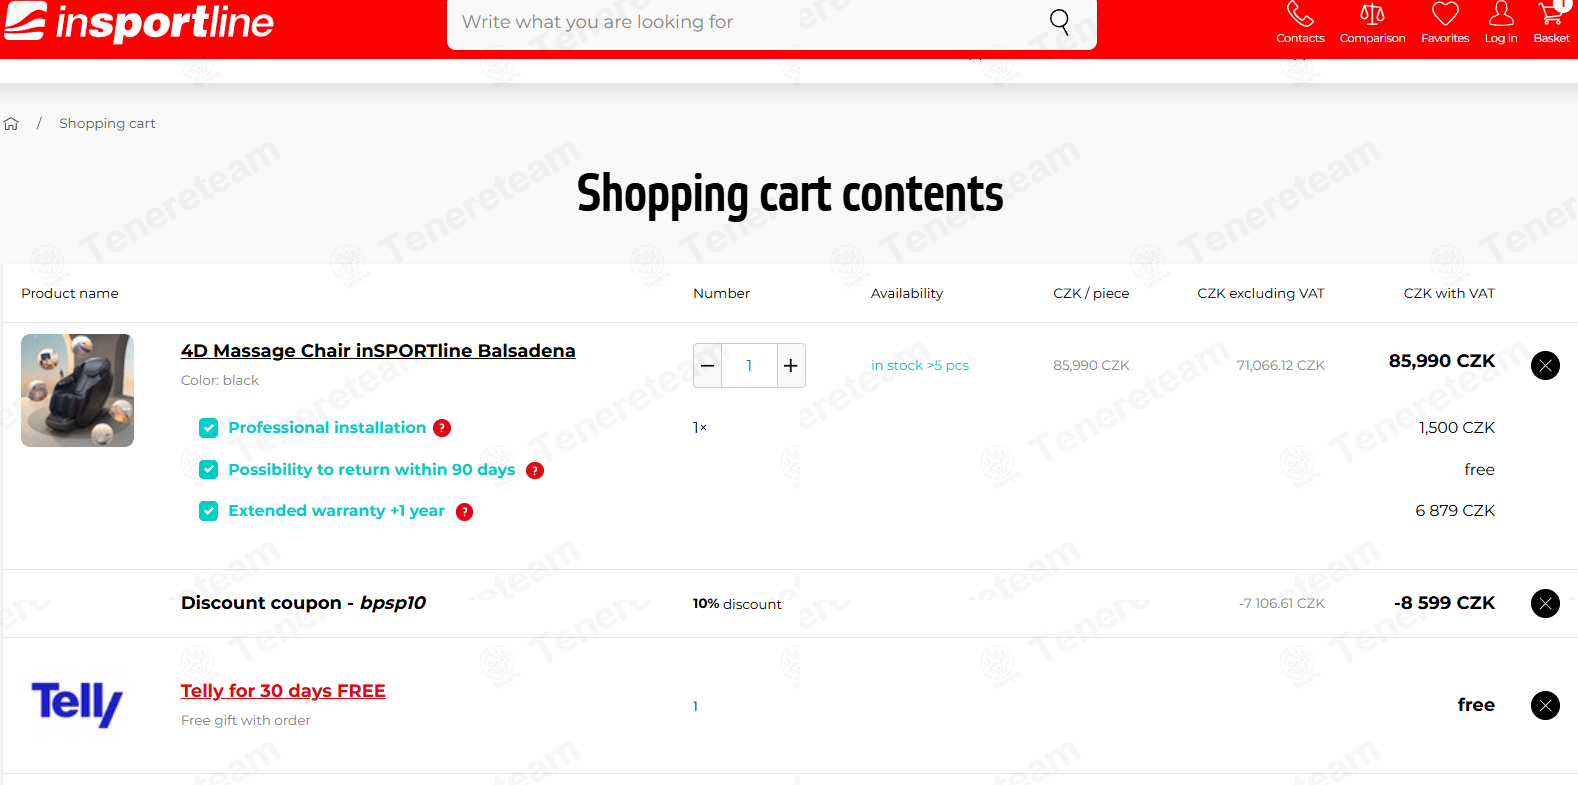
Task: Go to home via breadcrumb house icon
Action: (x=11, y=124)
